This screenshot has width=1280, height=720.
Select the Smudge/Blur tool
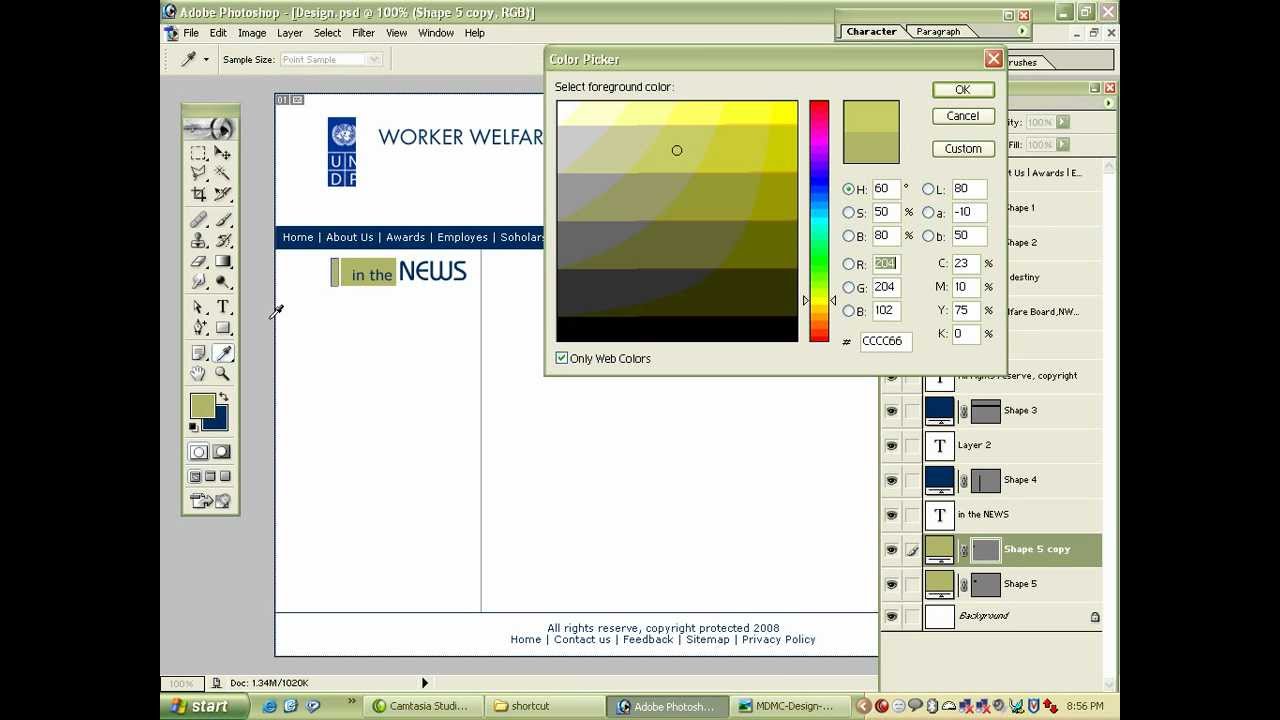point(198,283)
